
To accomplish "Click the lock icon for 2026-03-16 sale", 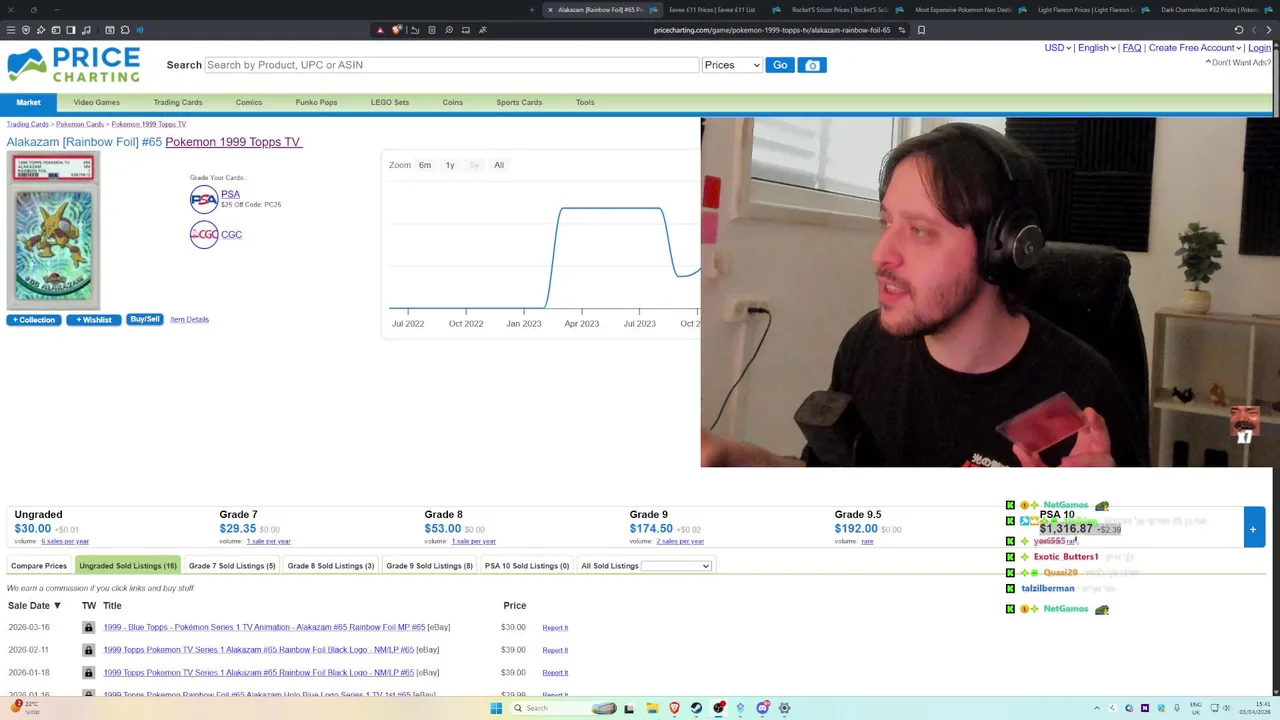I will (x=88, y=627).
